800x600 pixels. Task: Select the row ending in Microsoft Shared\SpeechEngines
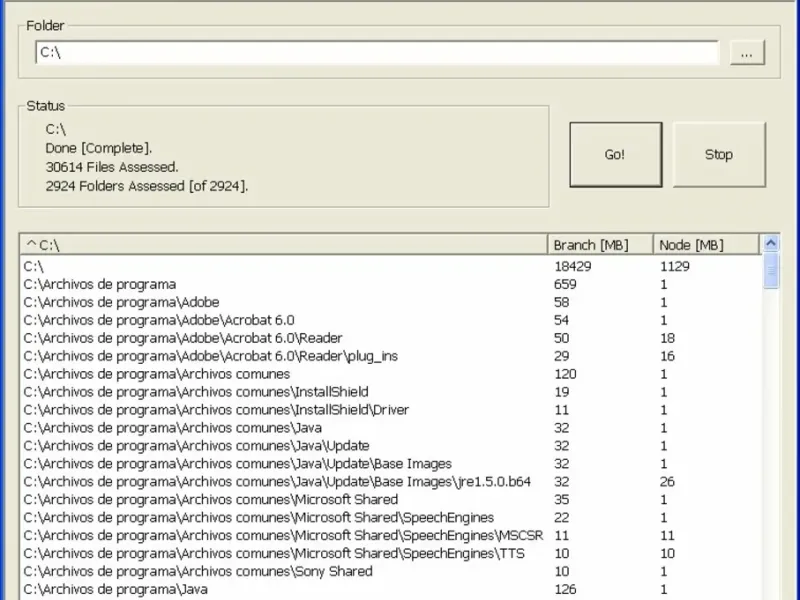tap(390, 517)
